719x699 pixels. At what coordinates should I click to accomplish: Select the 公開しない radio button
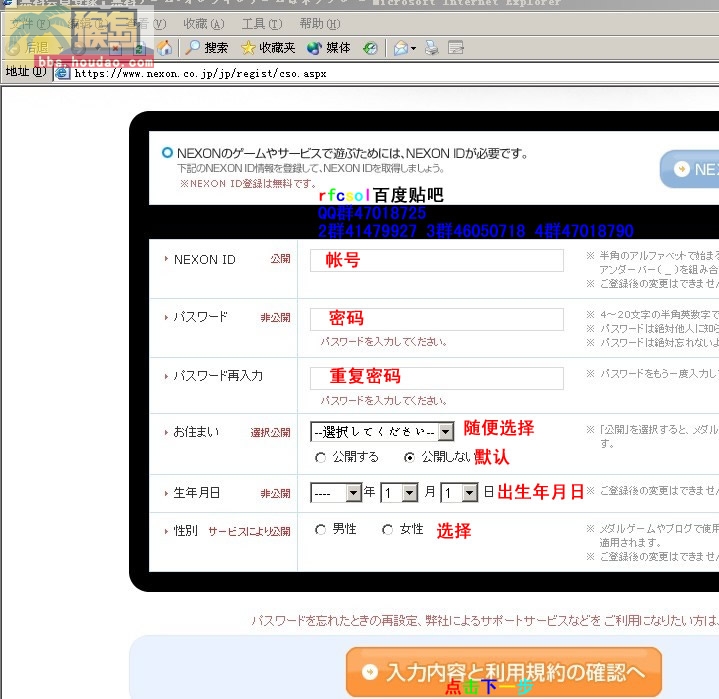point(409,457)
